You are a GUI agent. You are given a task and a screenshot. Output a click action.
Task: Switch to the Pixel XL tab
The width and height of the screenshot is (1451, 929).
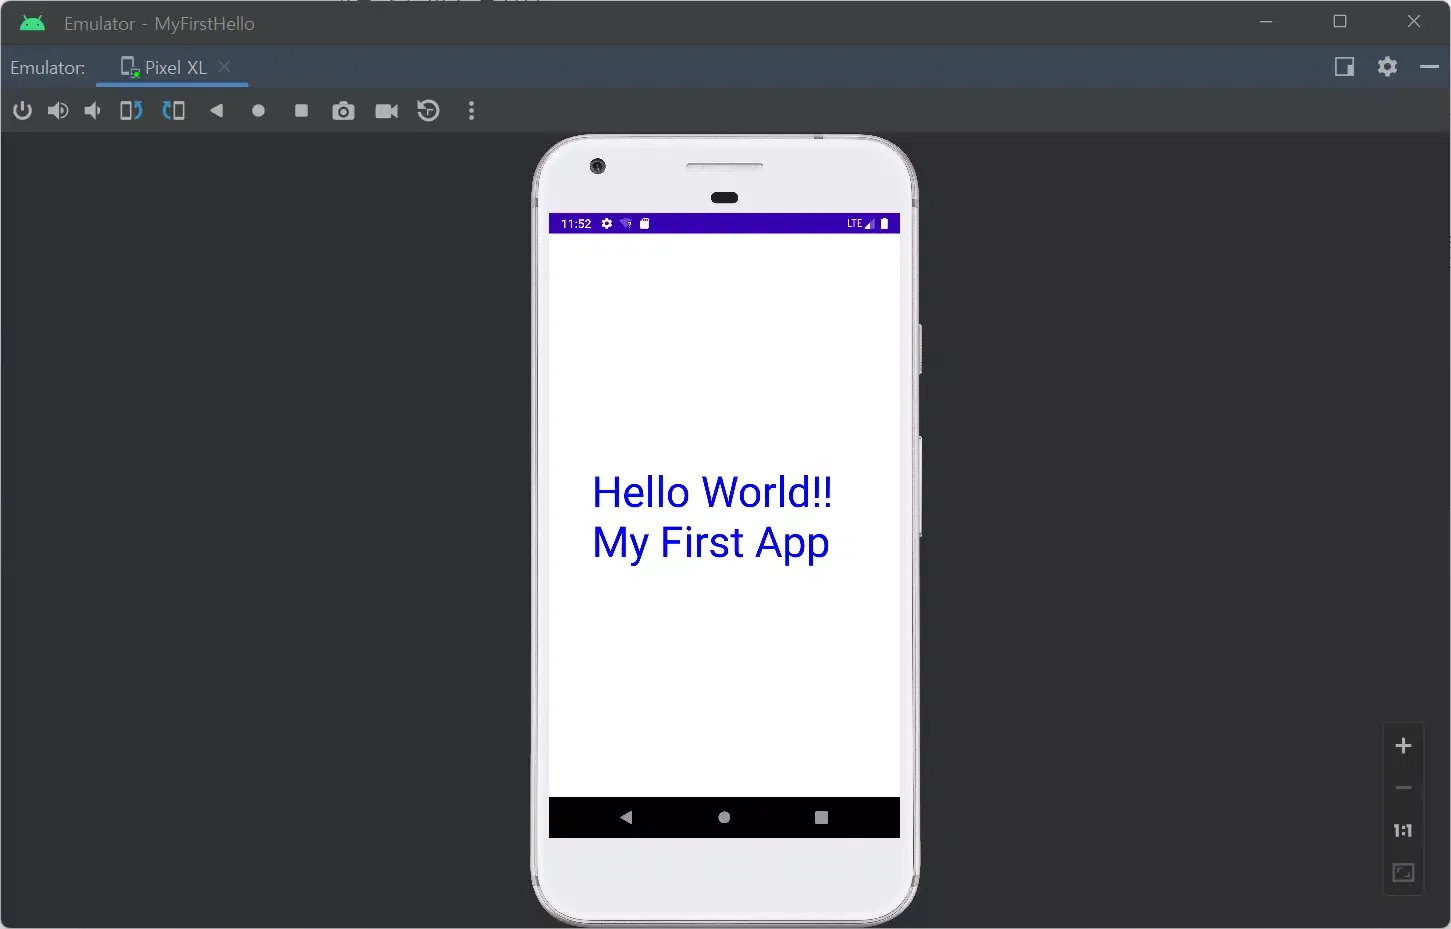coord(172,67)
